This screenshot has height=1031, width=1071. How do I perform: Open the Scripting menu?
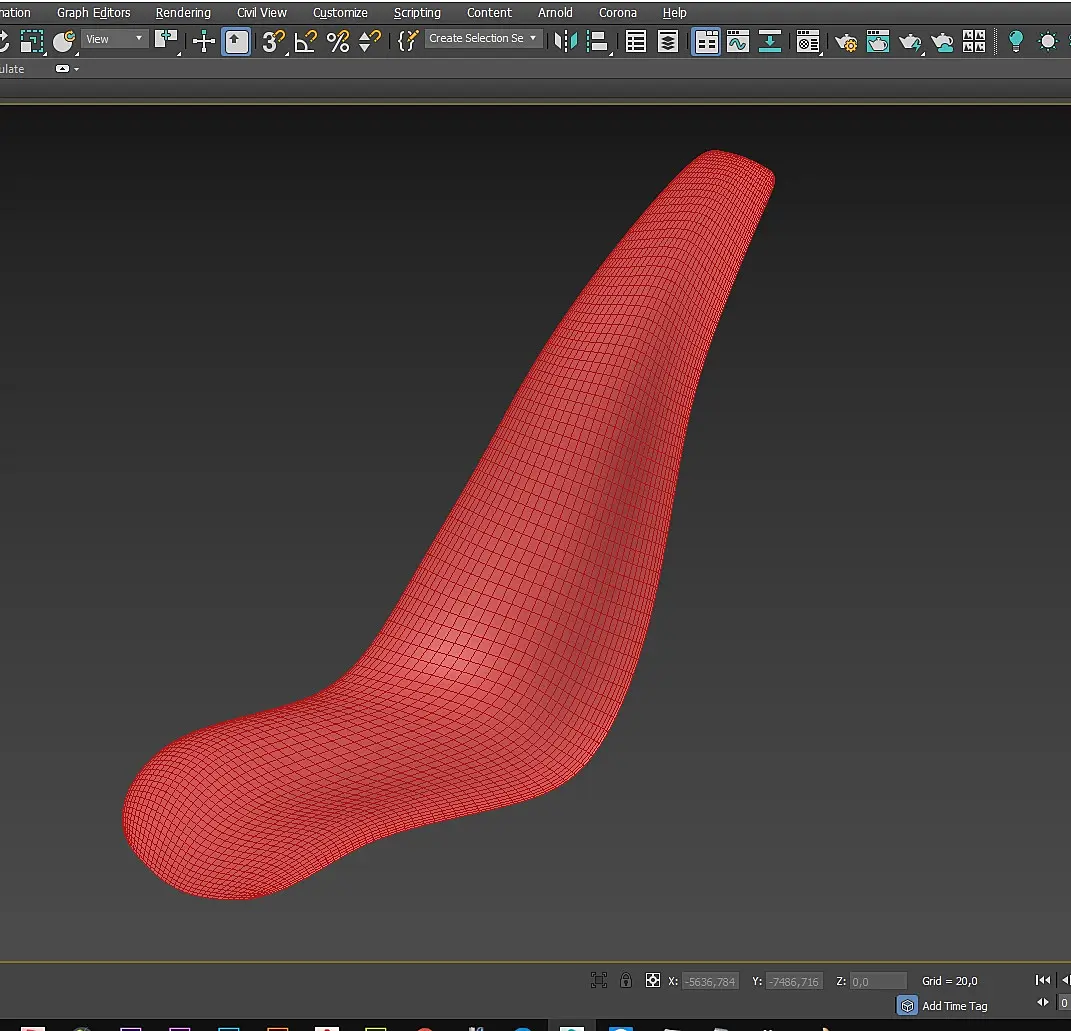click(x=417, y=12)
